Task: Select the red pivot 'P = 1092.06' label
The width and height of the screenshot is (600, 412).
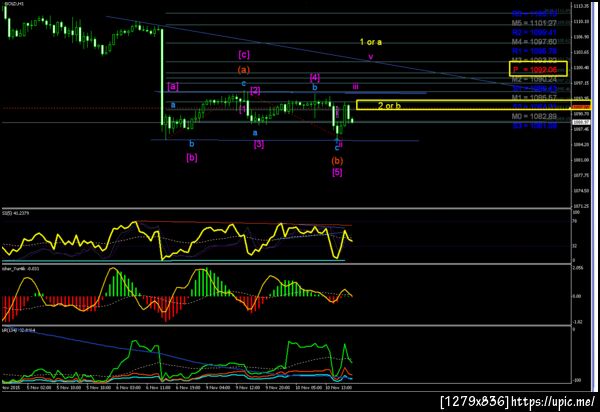Action: point(535,70)
